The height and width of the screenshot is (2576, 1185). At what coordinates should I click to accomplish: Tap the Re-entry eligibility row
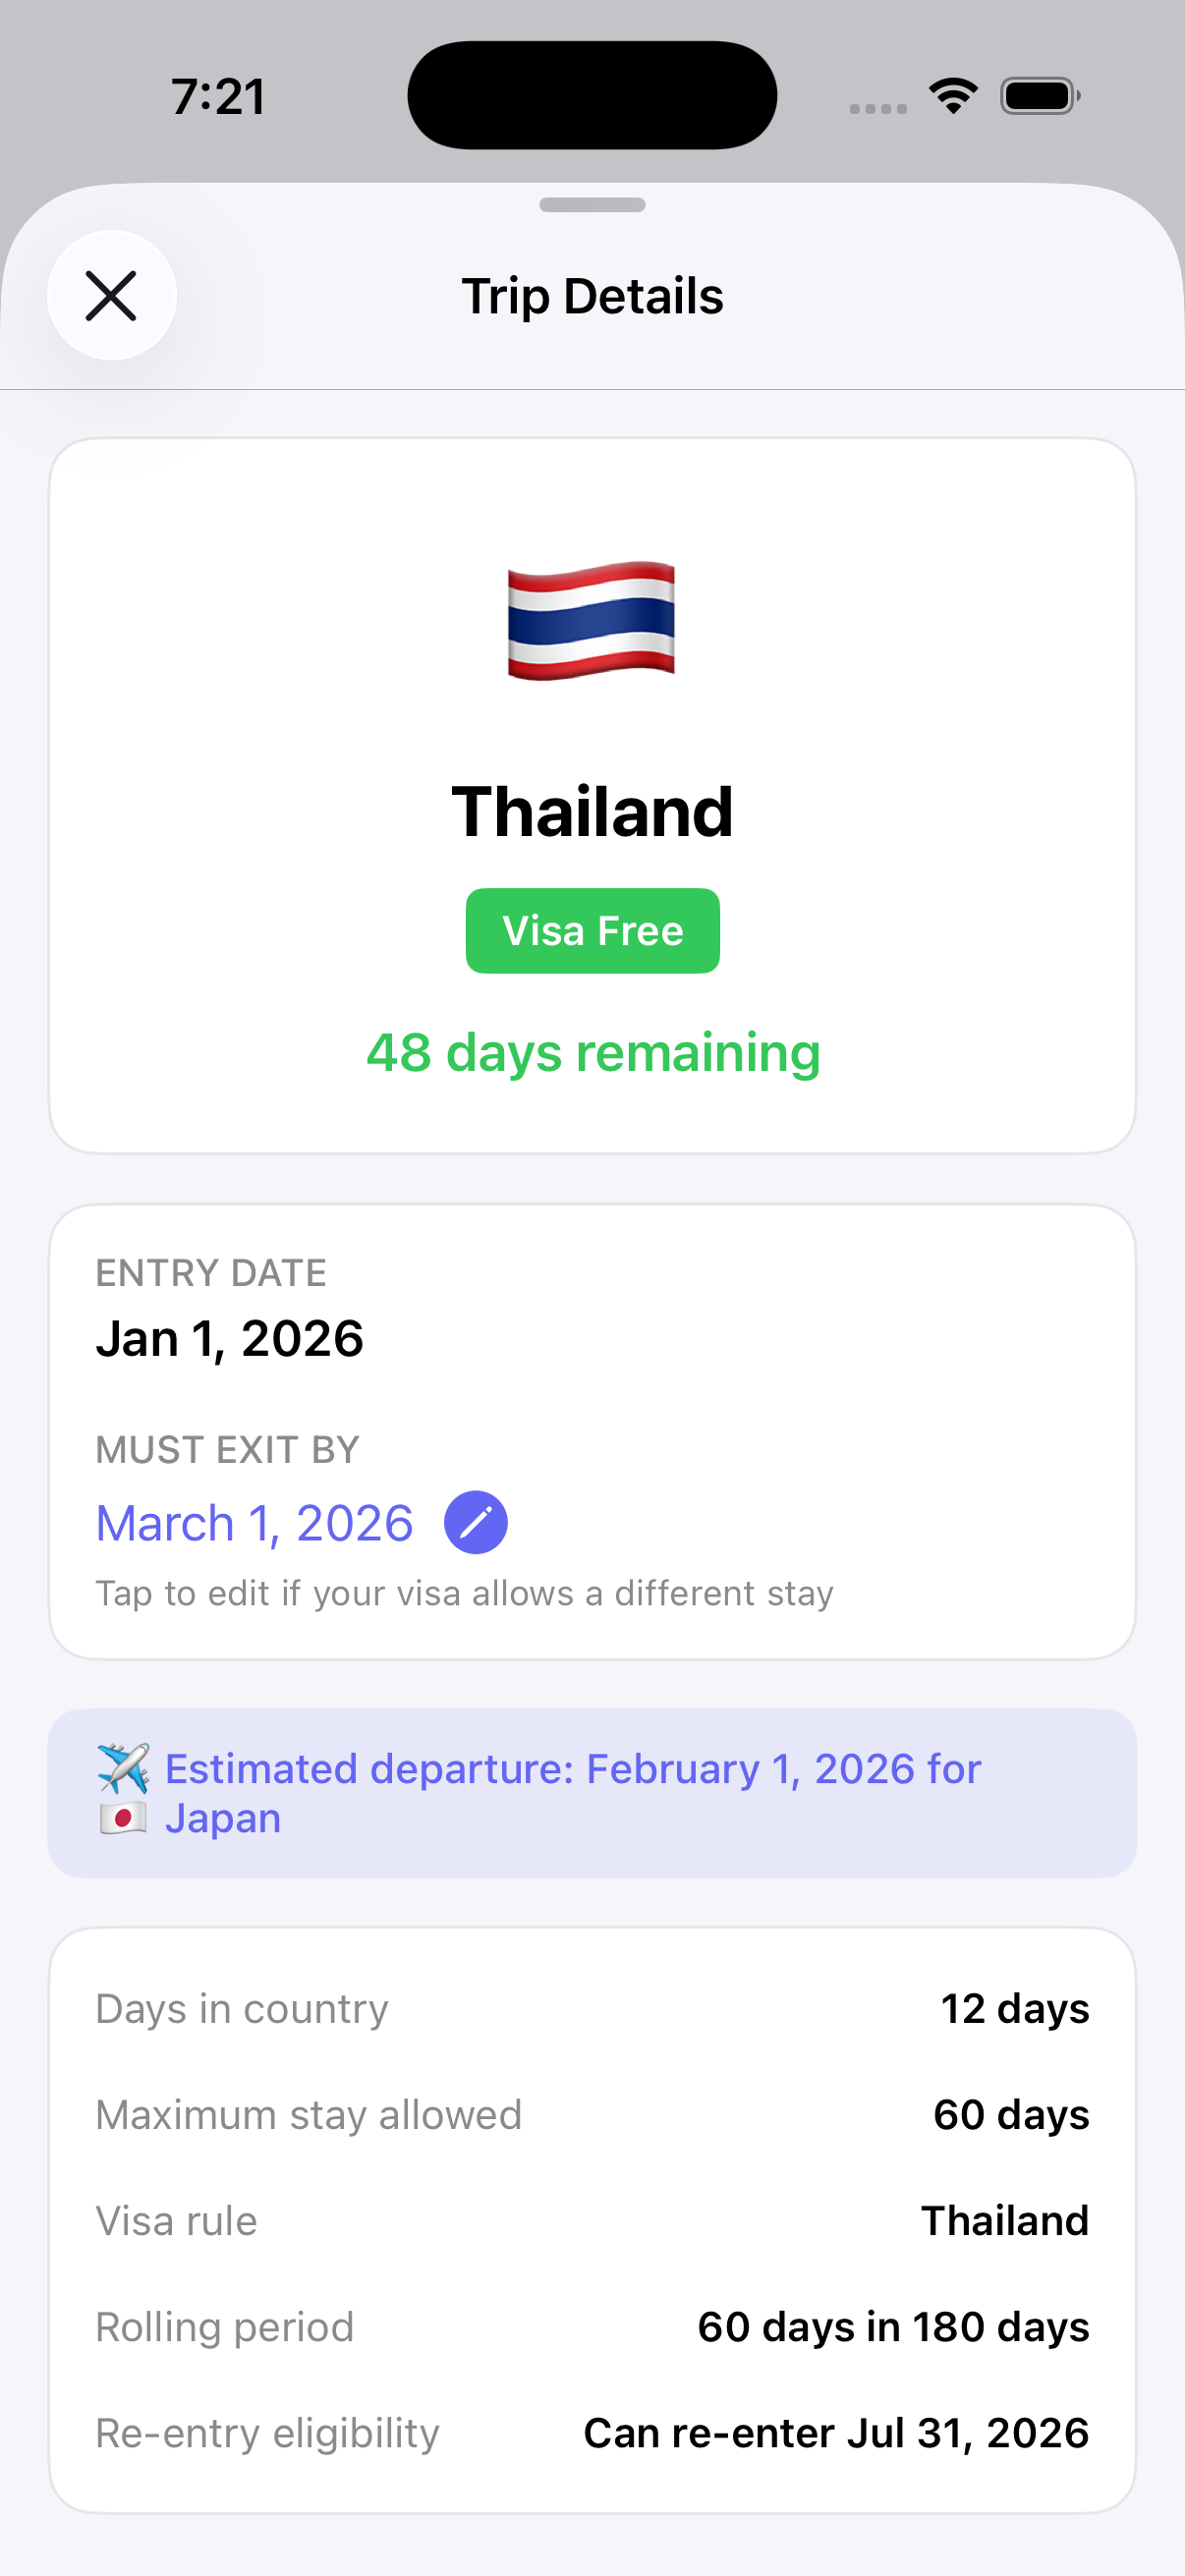click(592, 2432)
